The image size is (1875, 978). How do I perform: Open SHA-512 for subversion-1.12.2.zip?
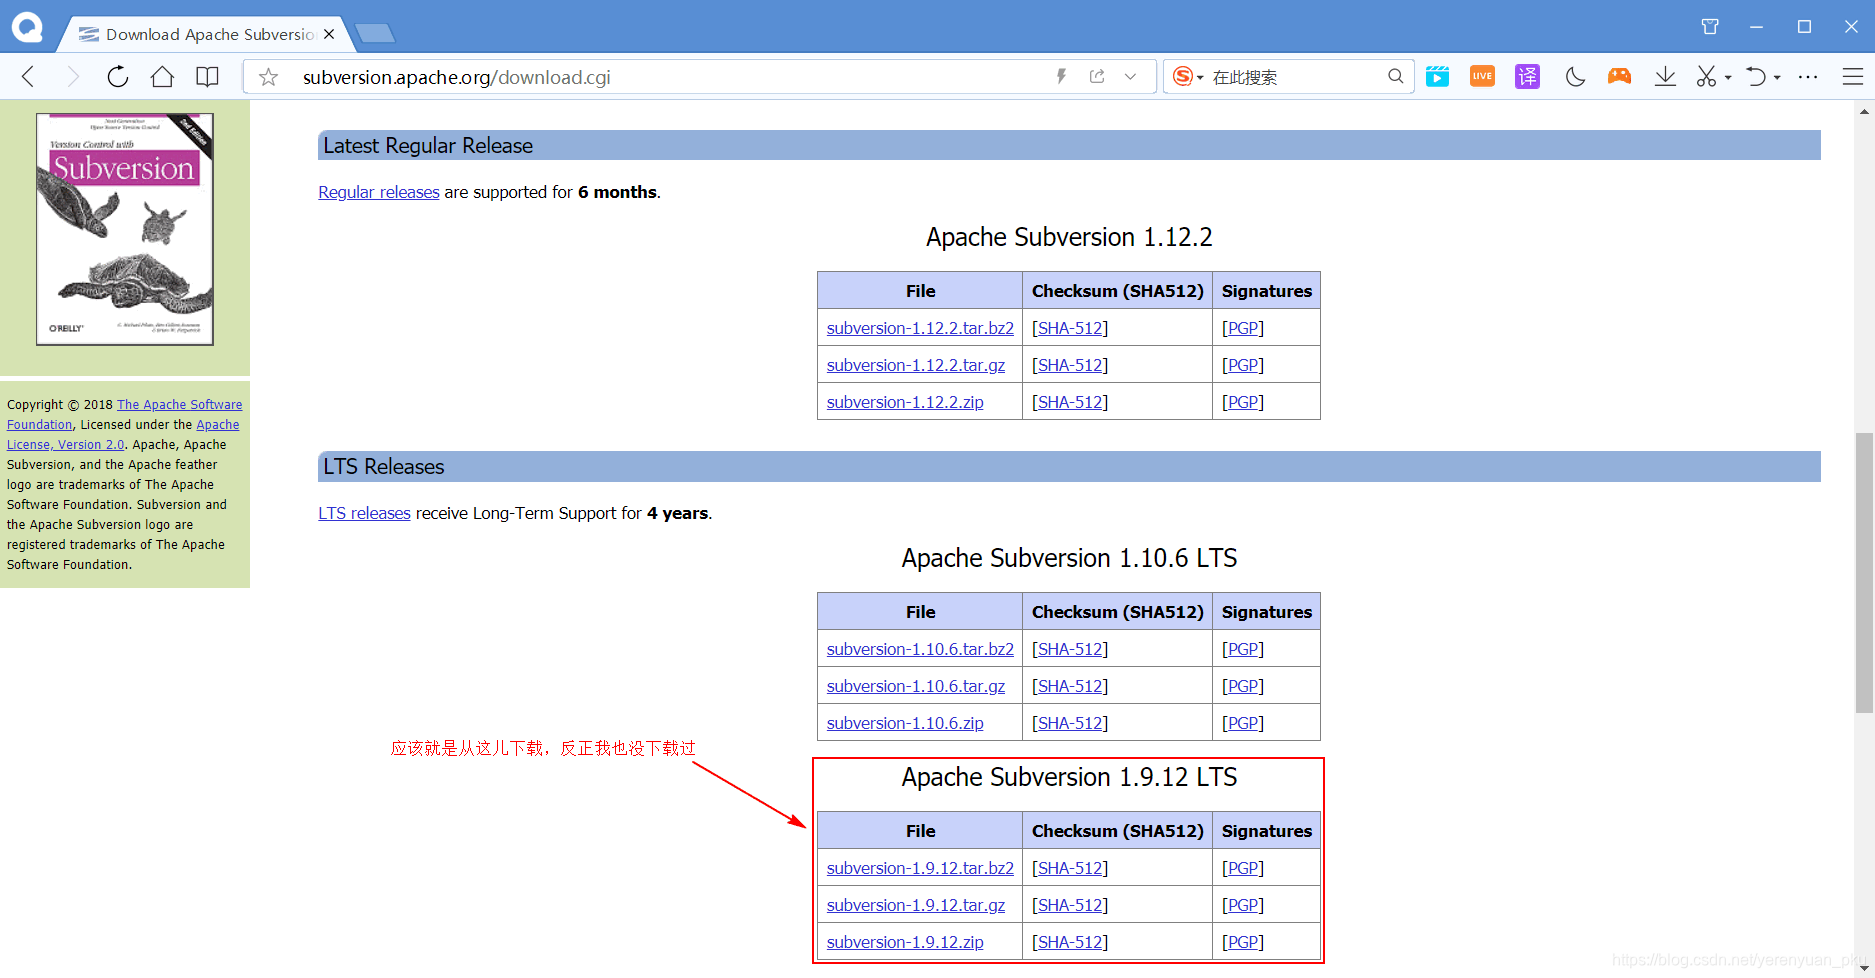click(x=1070, y=402)
